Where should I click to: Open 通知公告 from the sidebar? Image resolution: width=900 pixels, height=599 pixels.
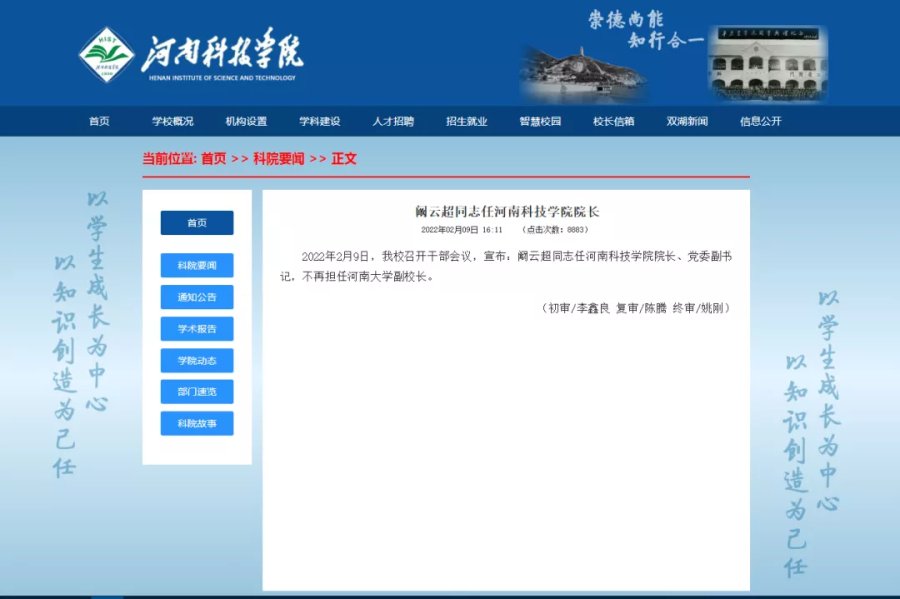[x=197, y=297]
